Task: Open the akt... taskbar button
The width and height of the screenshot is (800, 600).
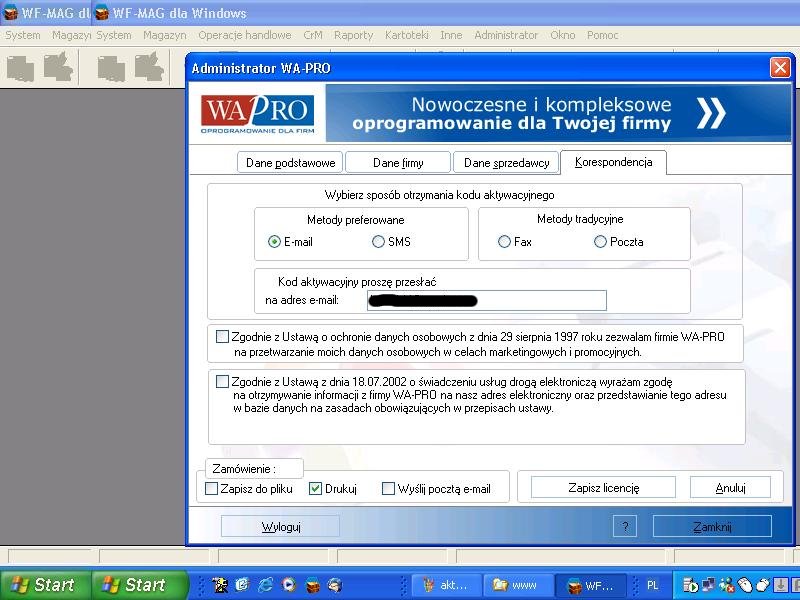Action: pyautogui.click(x=446, y=585)
